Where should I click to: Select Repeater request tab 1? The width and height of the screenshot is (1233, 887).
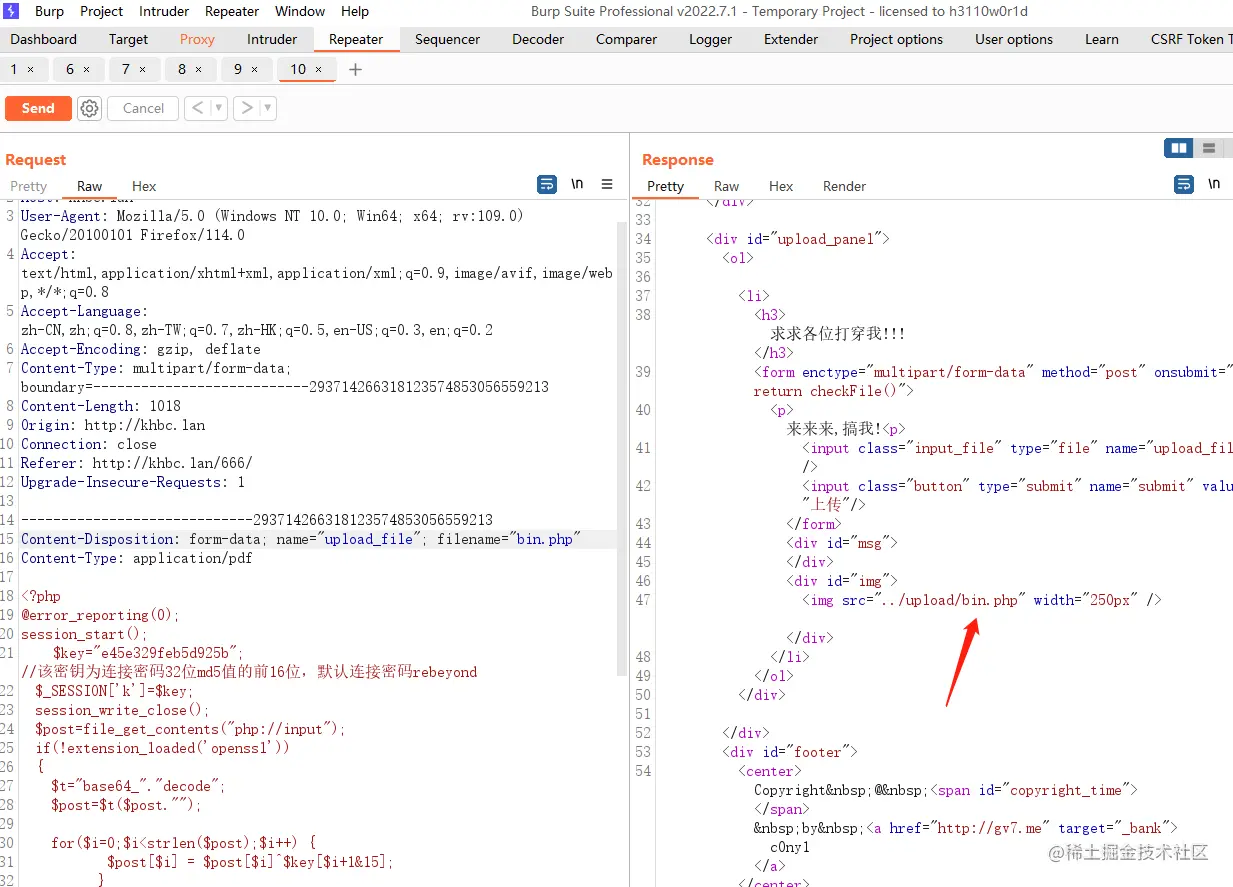click(14, 69)
